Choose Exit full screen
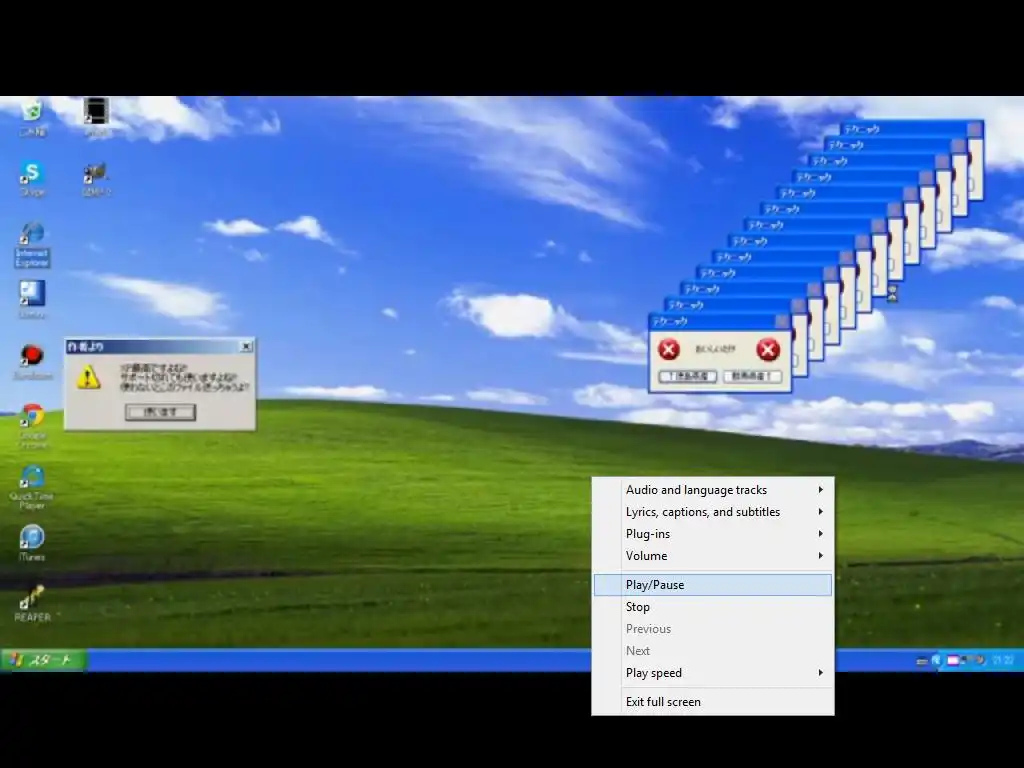This screenshot has width=1024, height=768. [x=712, y=702]
